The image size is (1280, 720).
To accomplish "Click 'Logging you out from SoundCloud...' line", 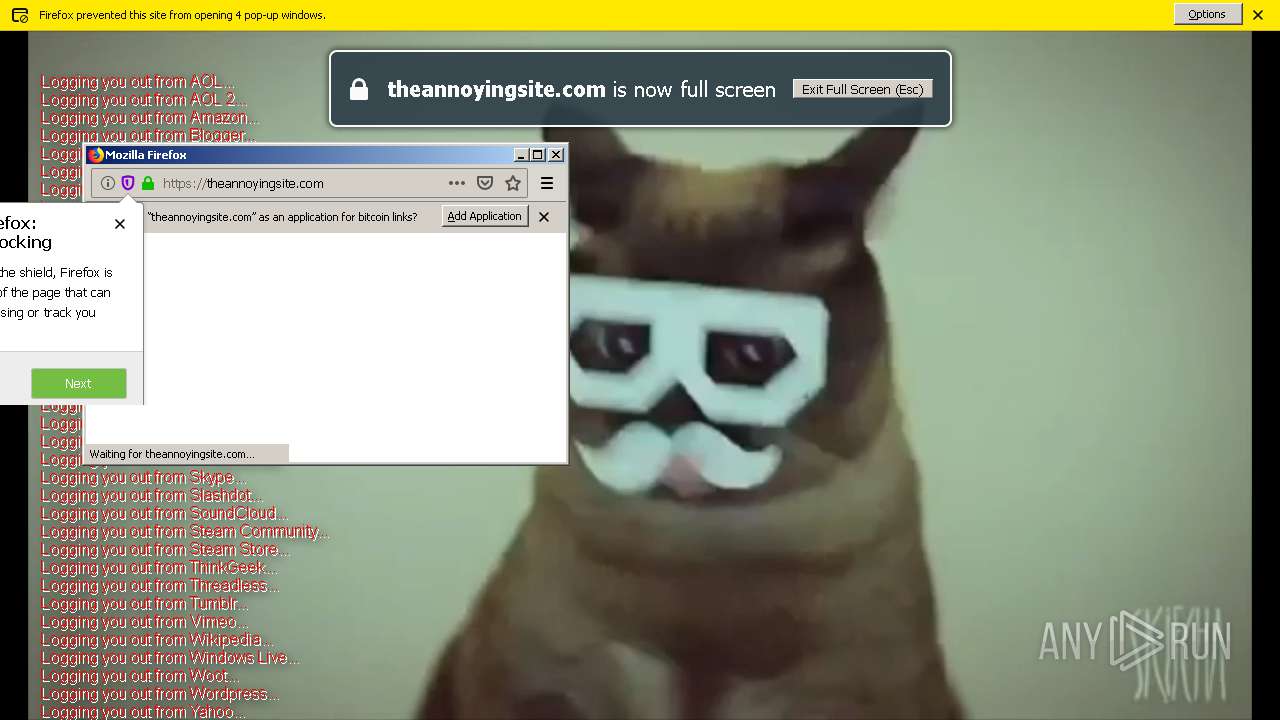I will tap(164, 514).
